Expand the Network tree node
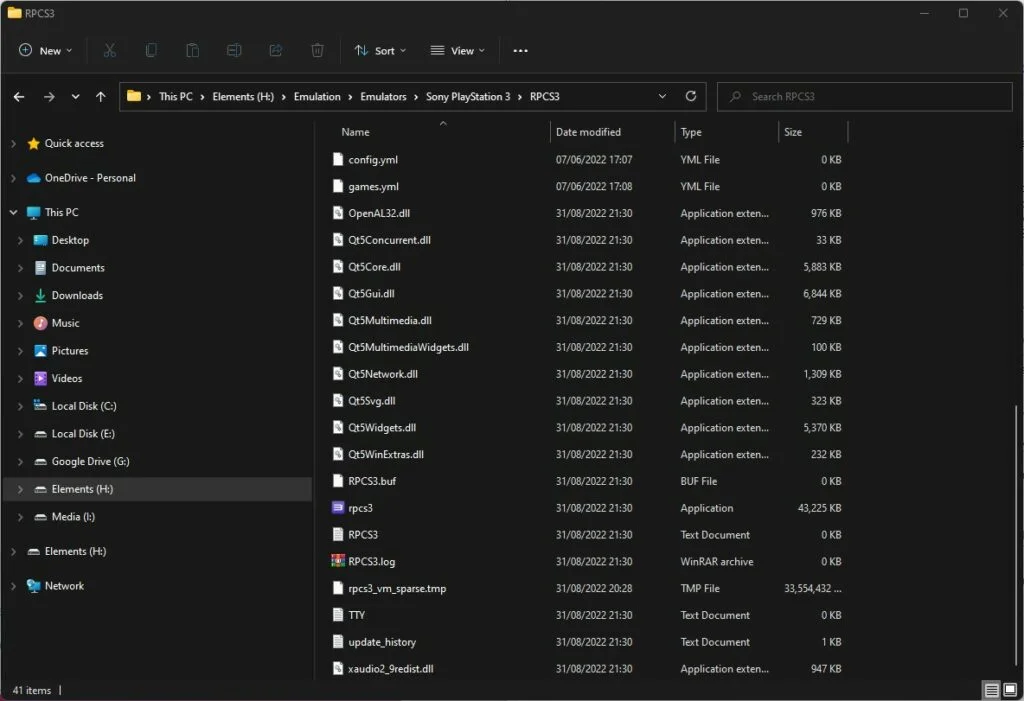 tap(13, 586)
